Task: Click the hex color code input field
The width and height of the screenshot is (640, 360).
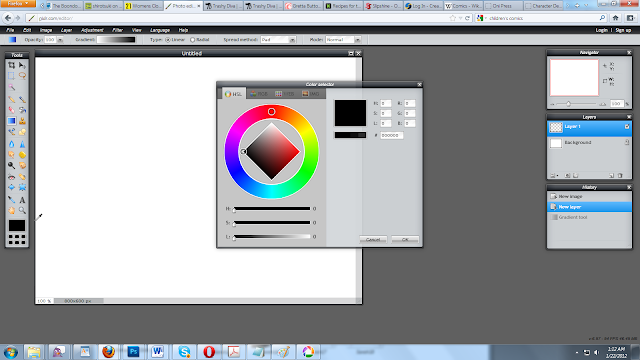Action: click(391, 135)
